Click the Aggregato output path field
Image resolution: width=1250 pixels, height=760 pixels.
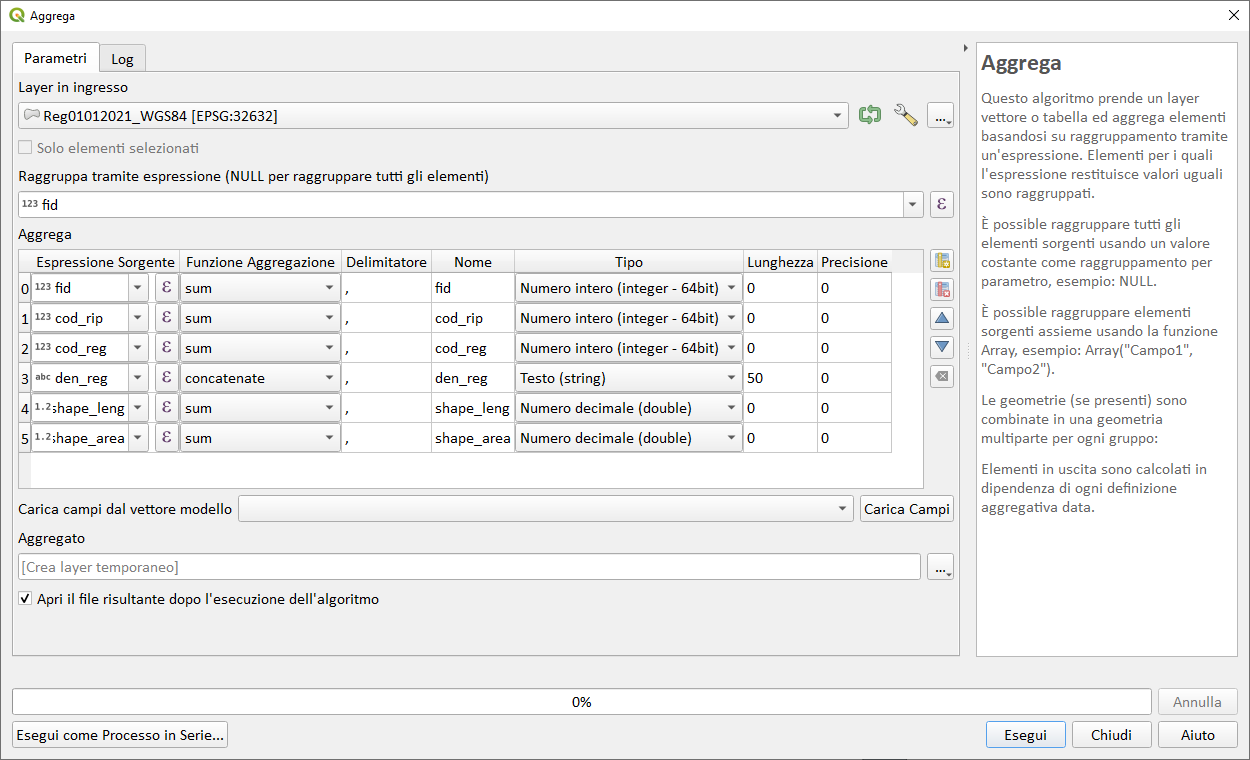point(469,567)
